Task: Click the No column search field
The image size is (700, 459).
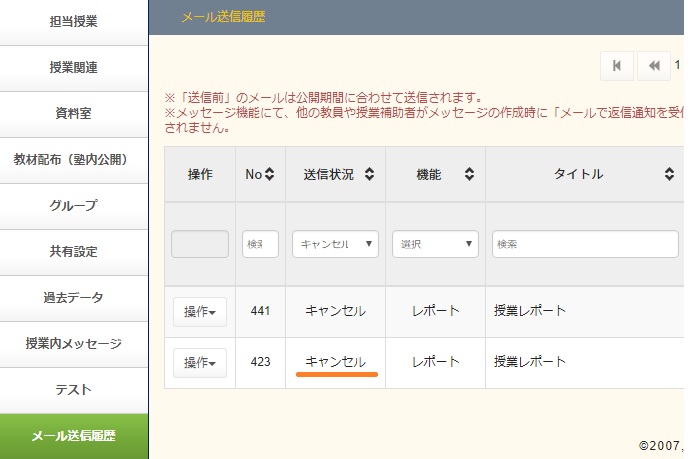Action: 260,244
